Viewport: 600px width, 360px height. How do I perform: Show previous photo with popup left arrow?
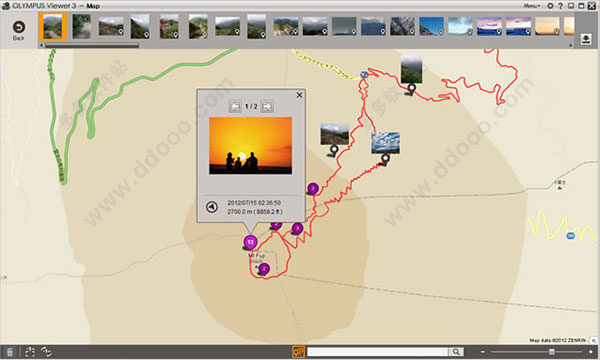pos(235,106)
